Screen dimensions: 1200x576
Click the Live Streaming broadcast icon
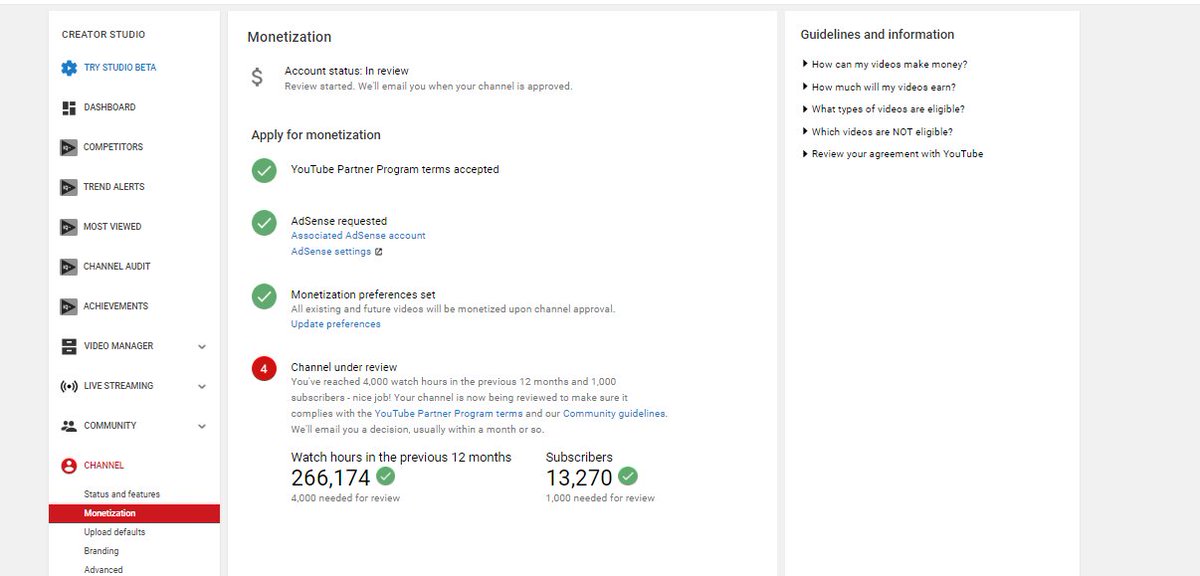pos(69,386)
